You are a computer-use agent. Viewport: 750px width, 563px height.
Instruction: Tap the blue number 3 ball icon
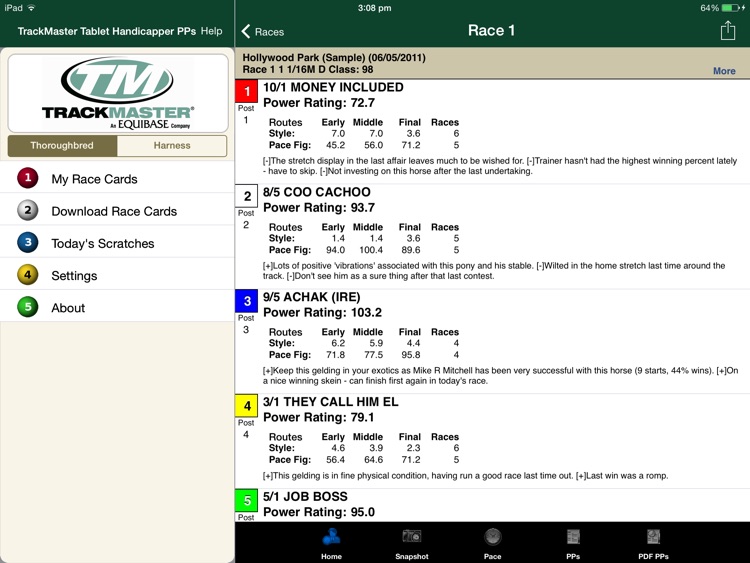28,242
